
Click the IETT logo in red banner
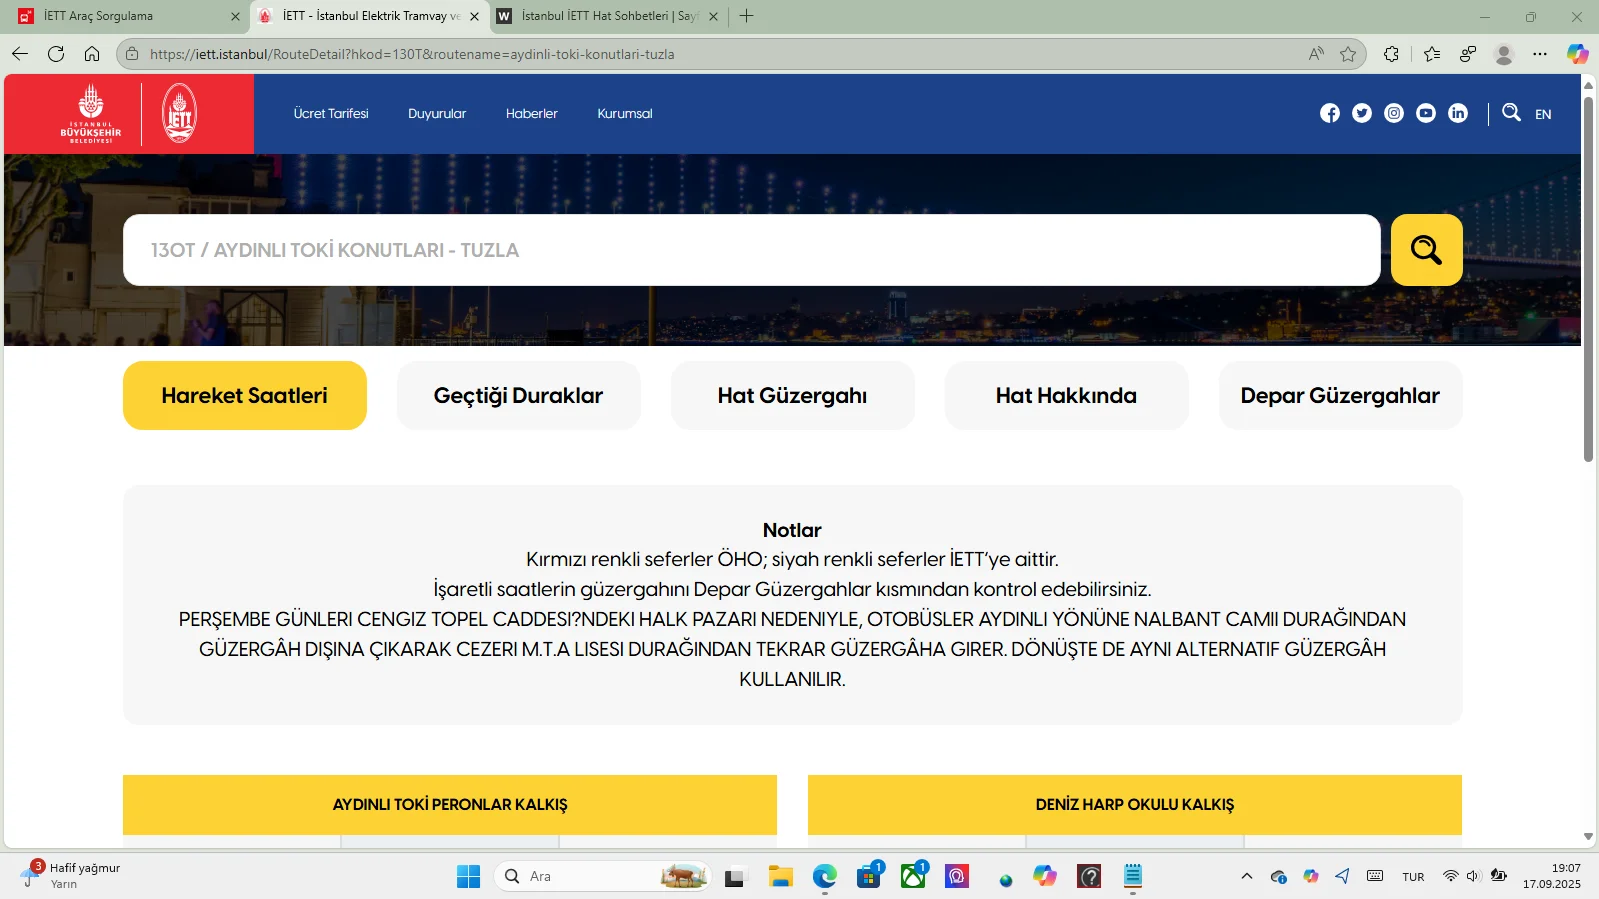click(179, 114)
